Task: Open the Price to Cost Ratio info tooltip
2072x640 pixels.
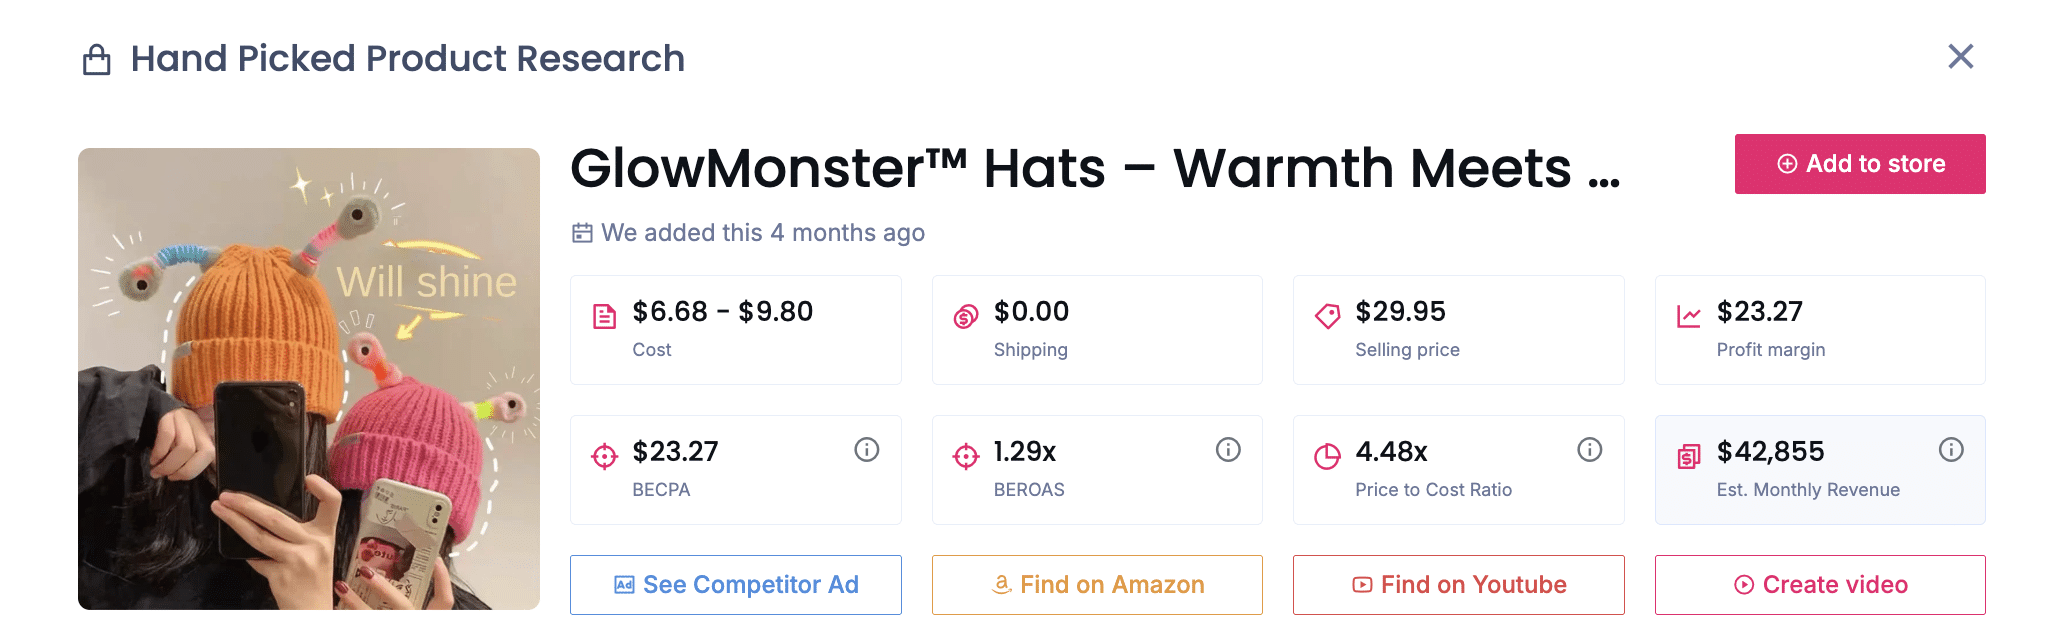Action: point(1590,449)
